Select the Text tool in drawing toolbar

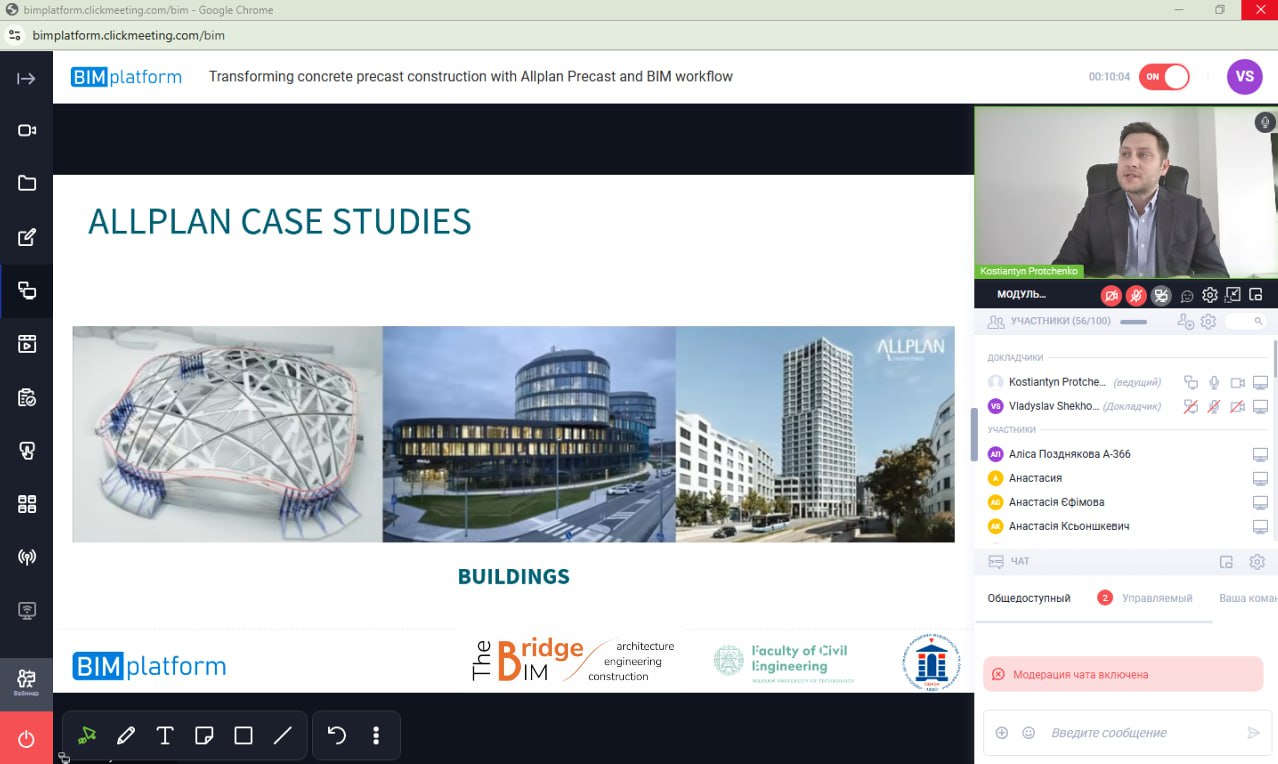click(x=165, y=735)
